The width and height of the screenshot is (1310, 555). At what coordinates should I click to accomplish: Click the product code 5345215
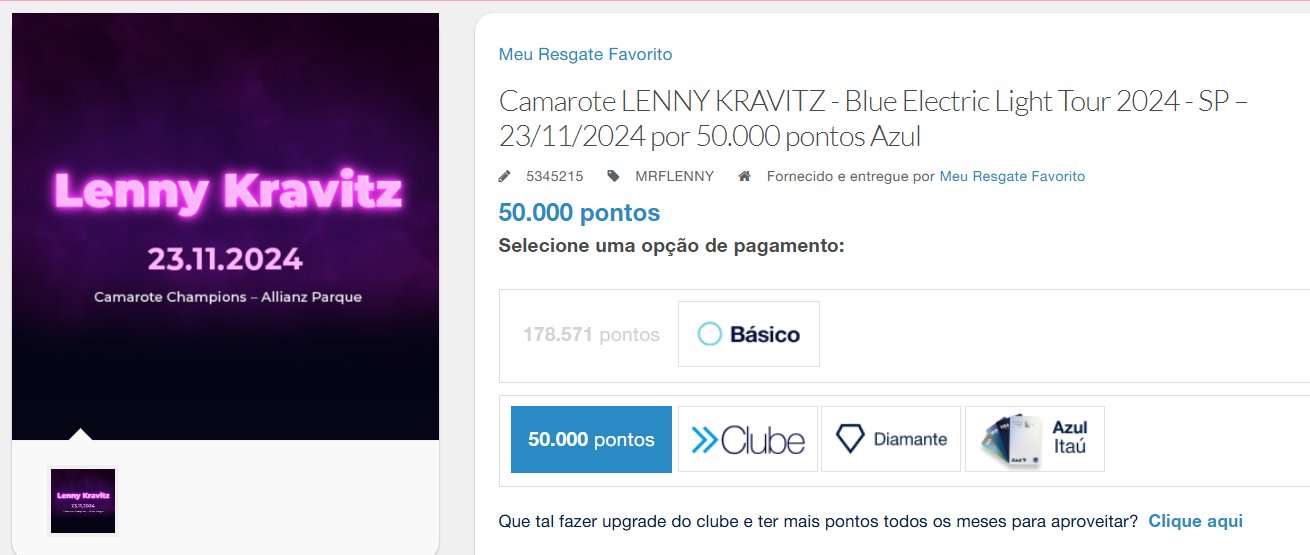pyautogui.click(x=555, y=176)
